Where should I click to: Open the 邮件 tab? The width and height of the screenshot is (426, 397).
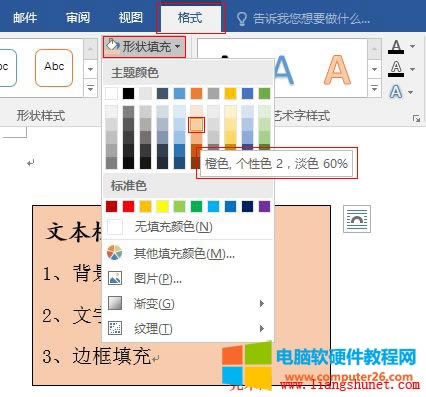pyautogui.click(x=25, y=18)
